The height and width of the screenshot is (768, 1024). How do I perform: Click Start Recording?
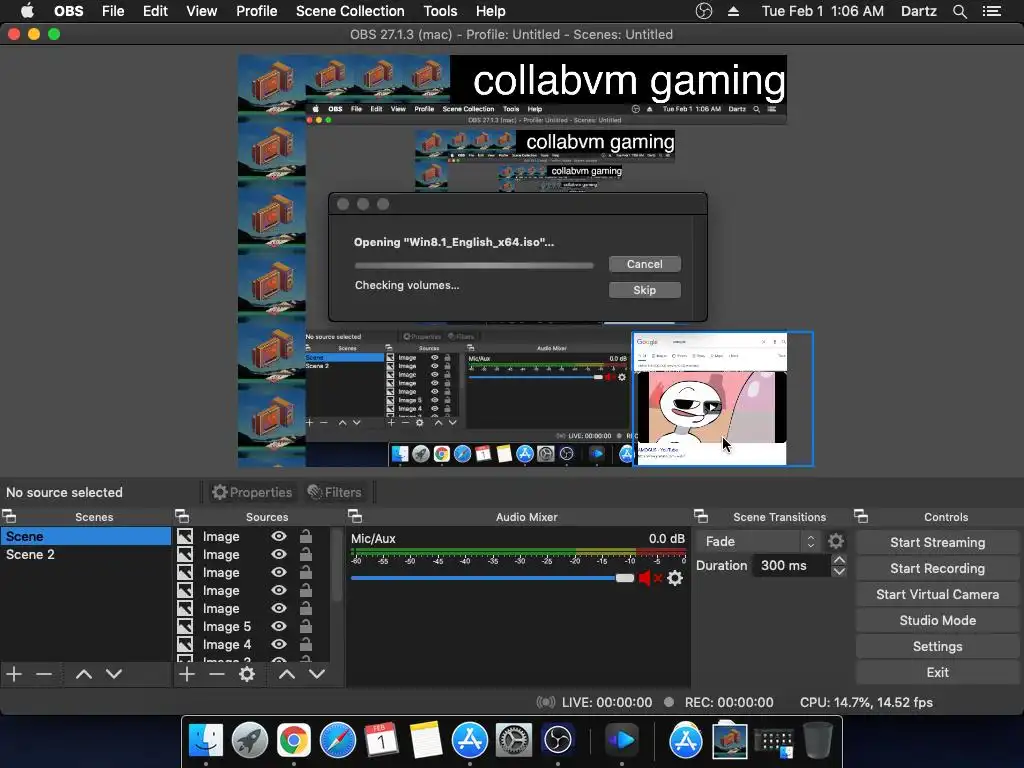[937, 568]
